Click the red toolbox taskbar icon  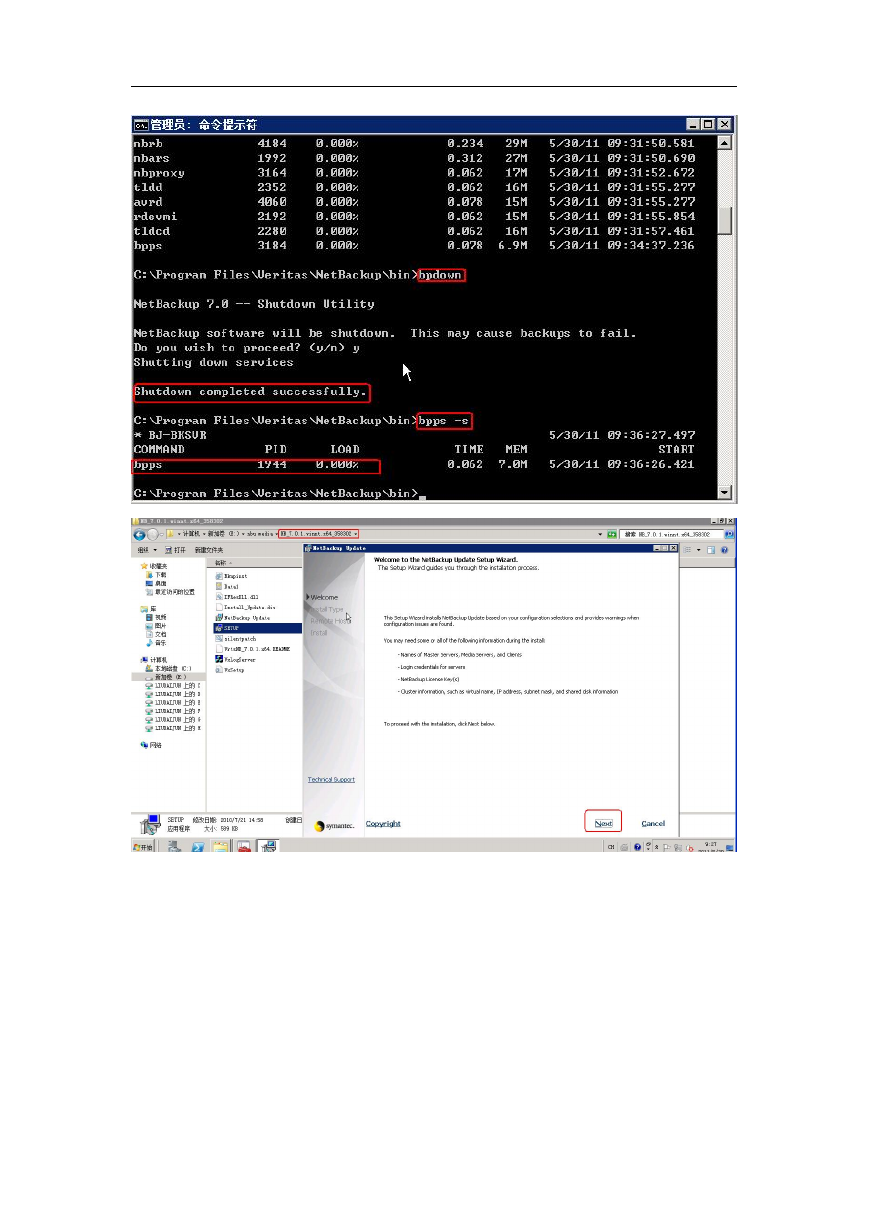tap(244, 846)
